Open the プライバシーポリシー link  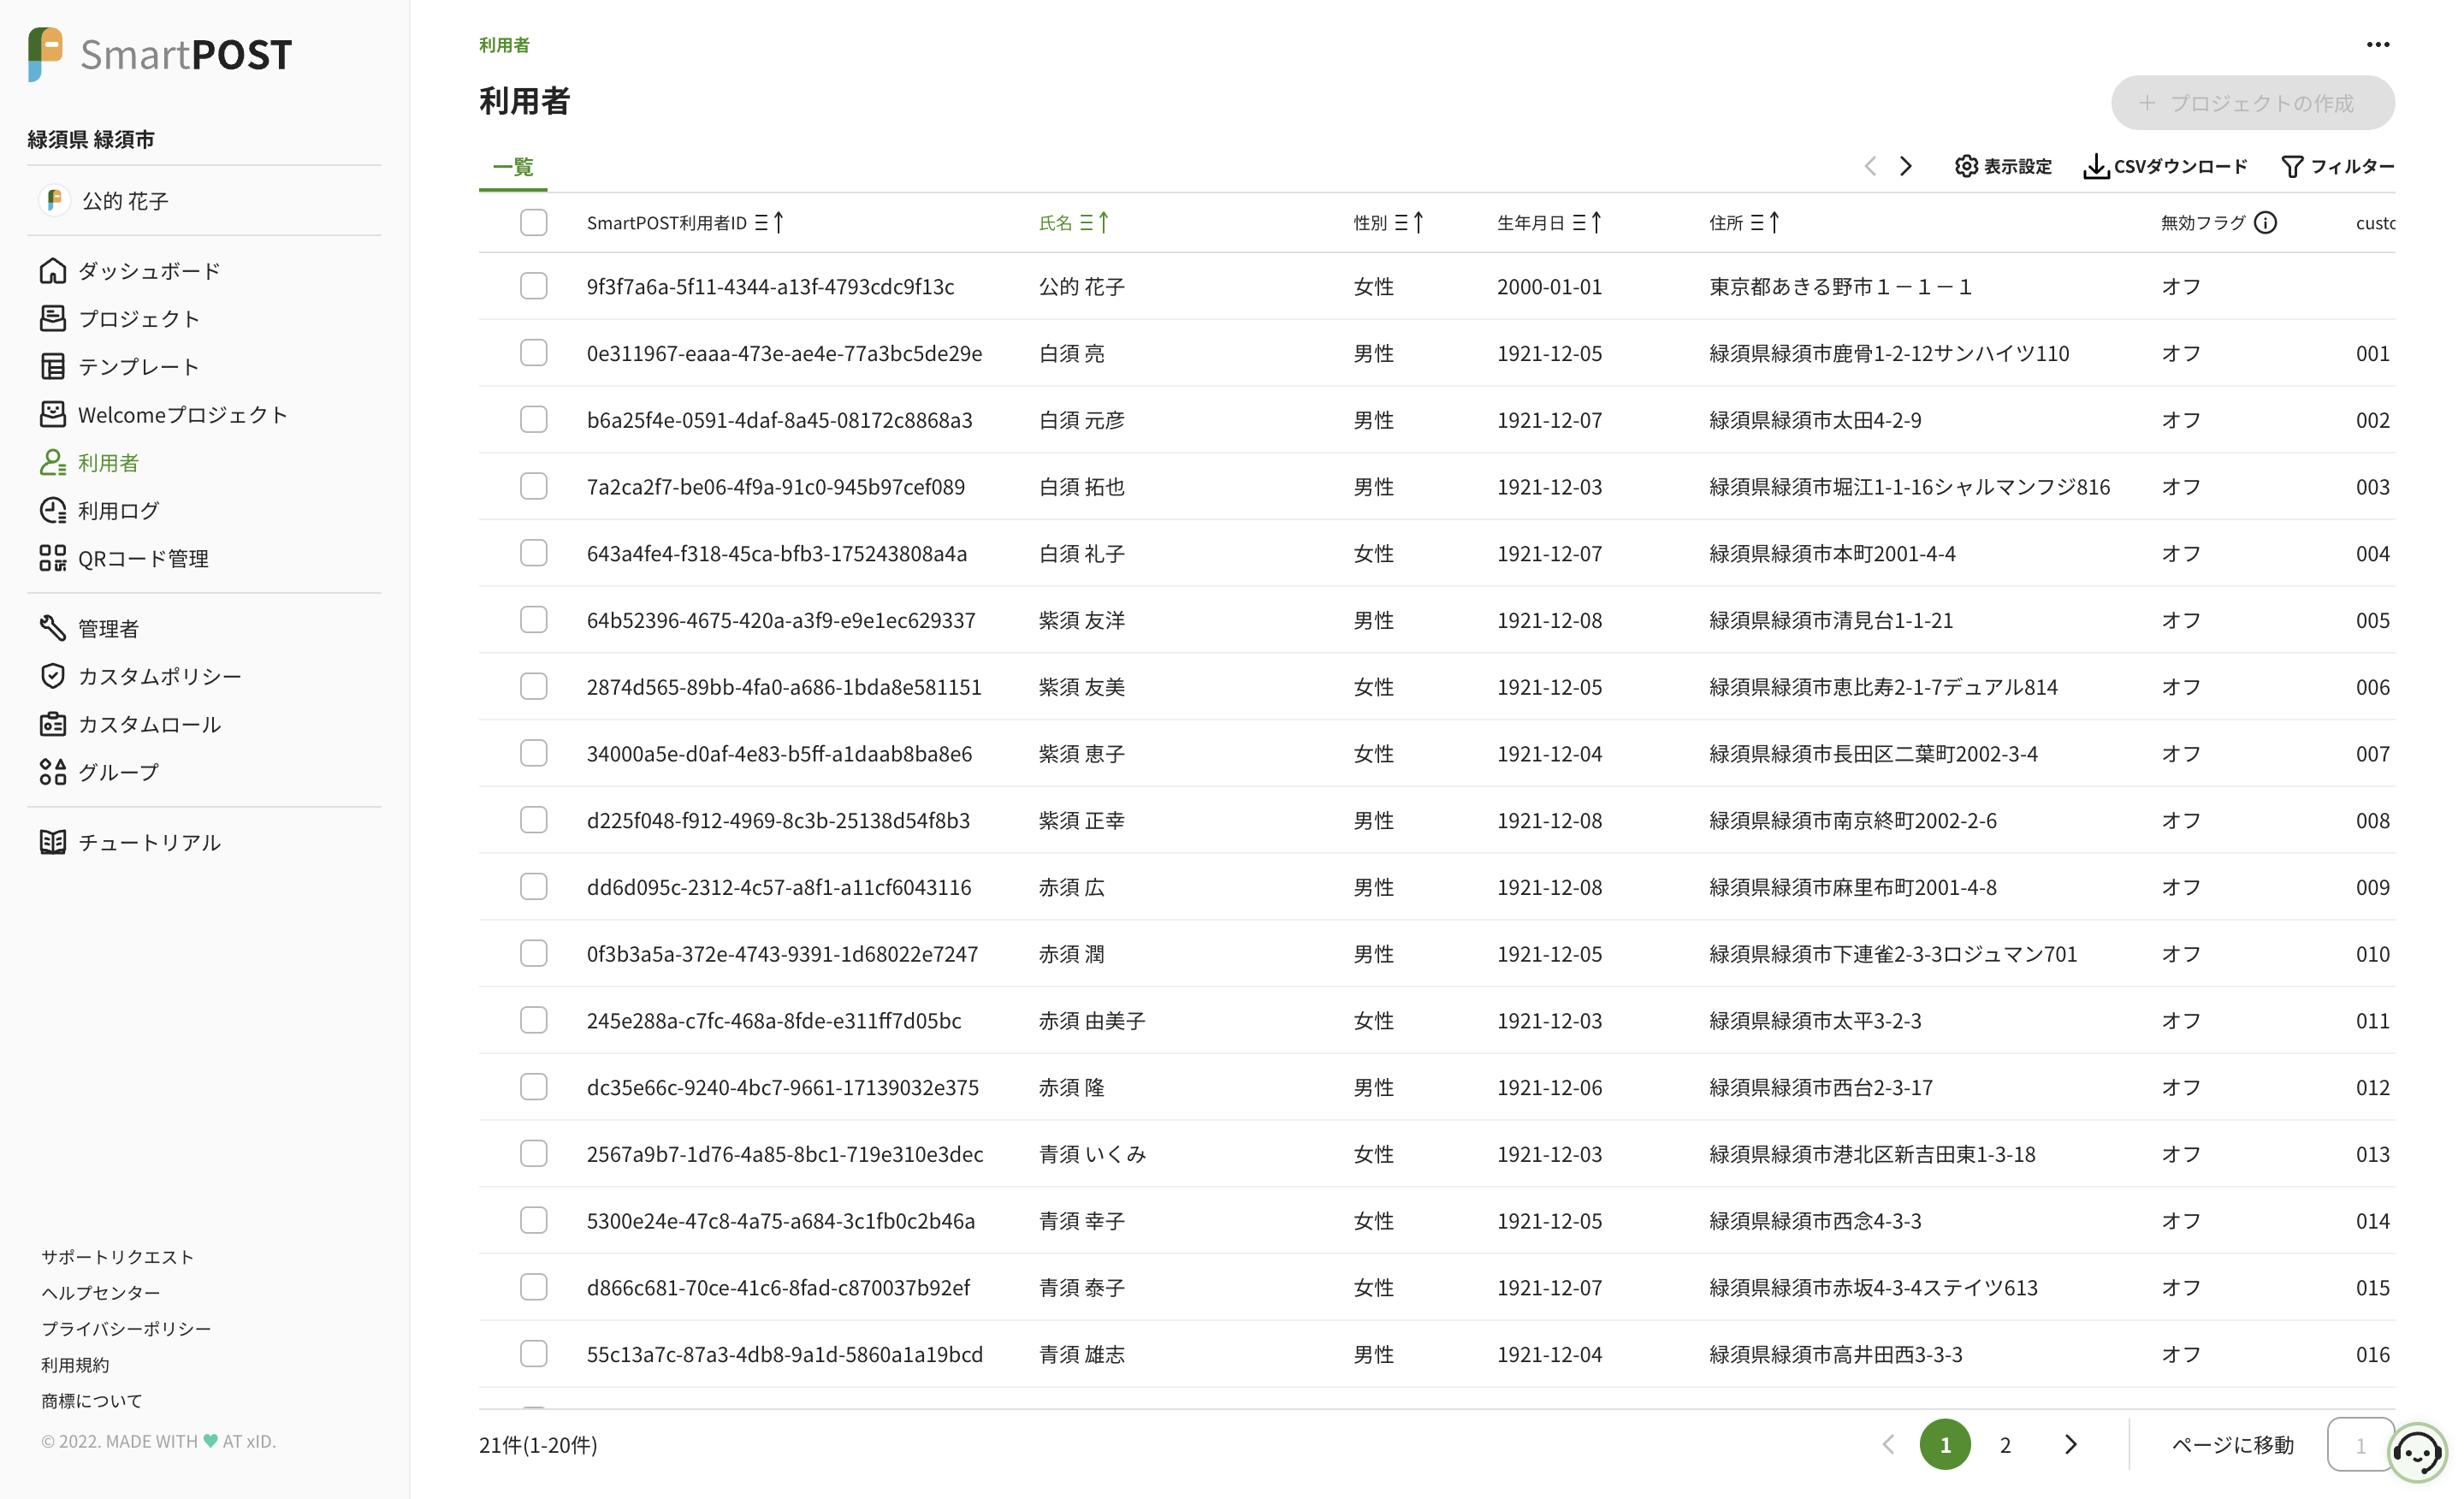pos(126,1329)
